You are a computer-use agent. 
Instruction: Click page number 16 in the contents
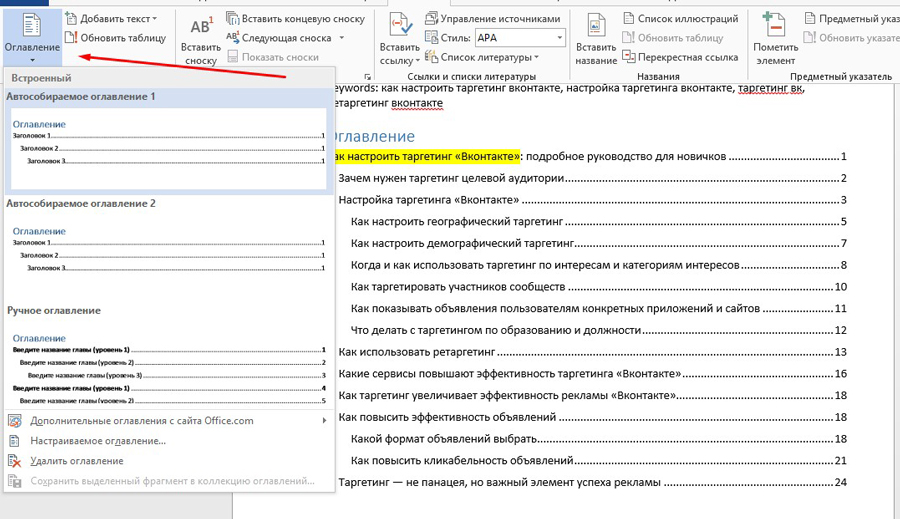coord(840,374)
